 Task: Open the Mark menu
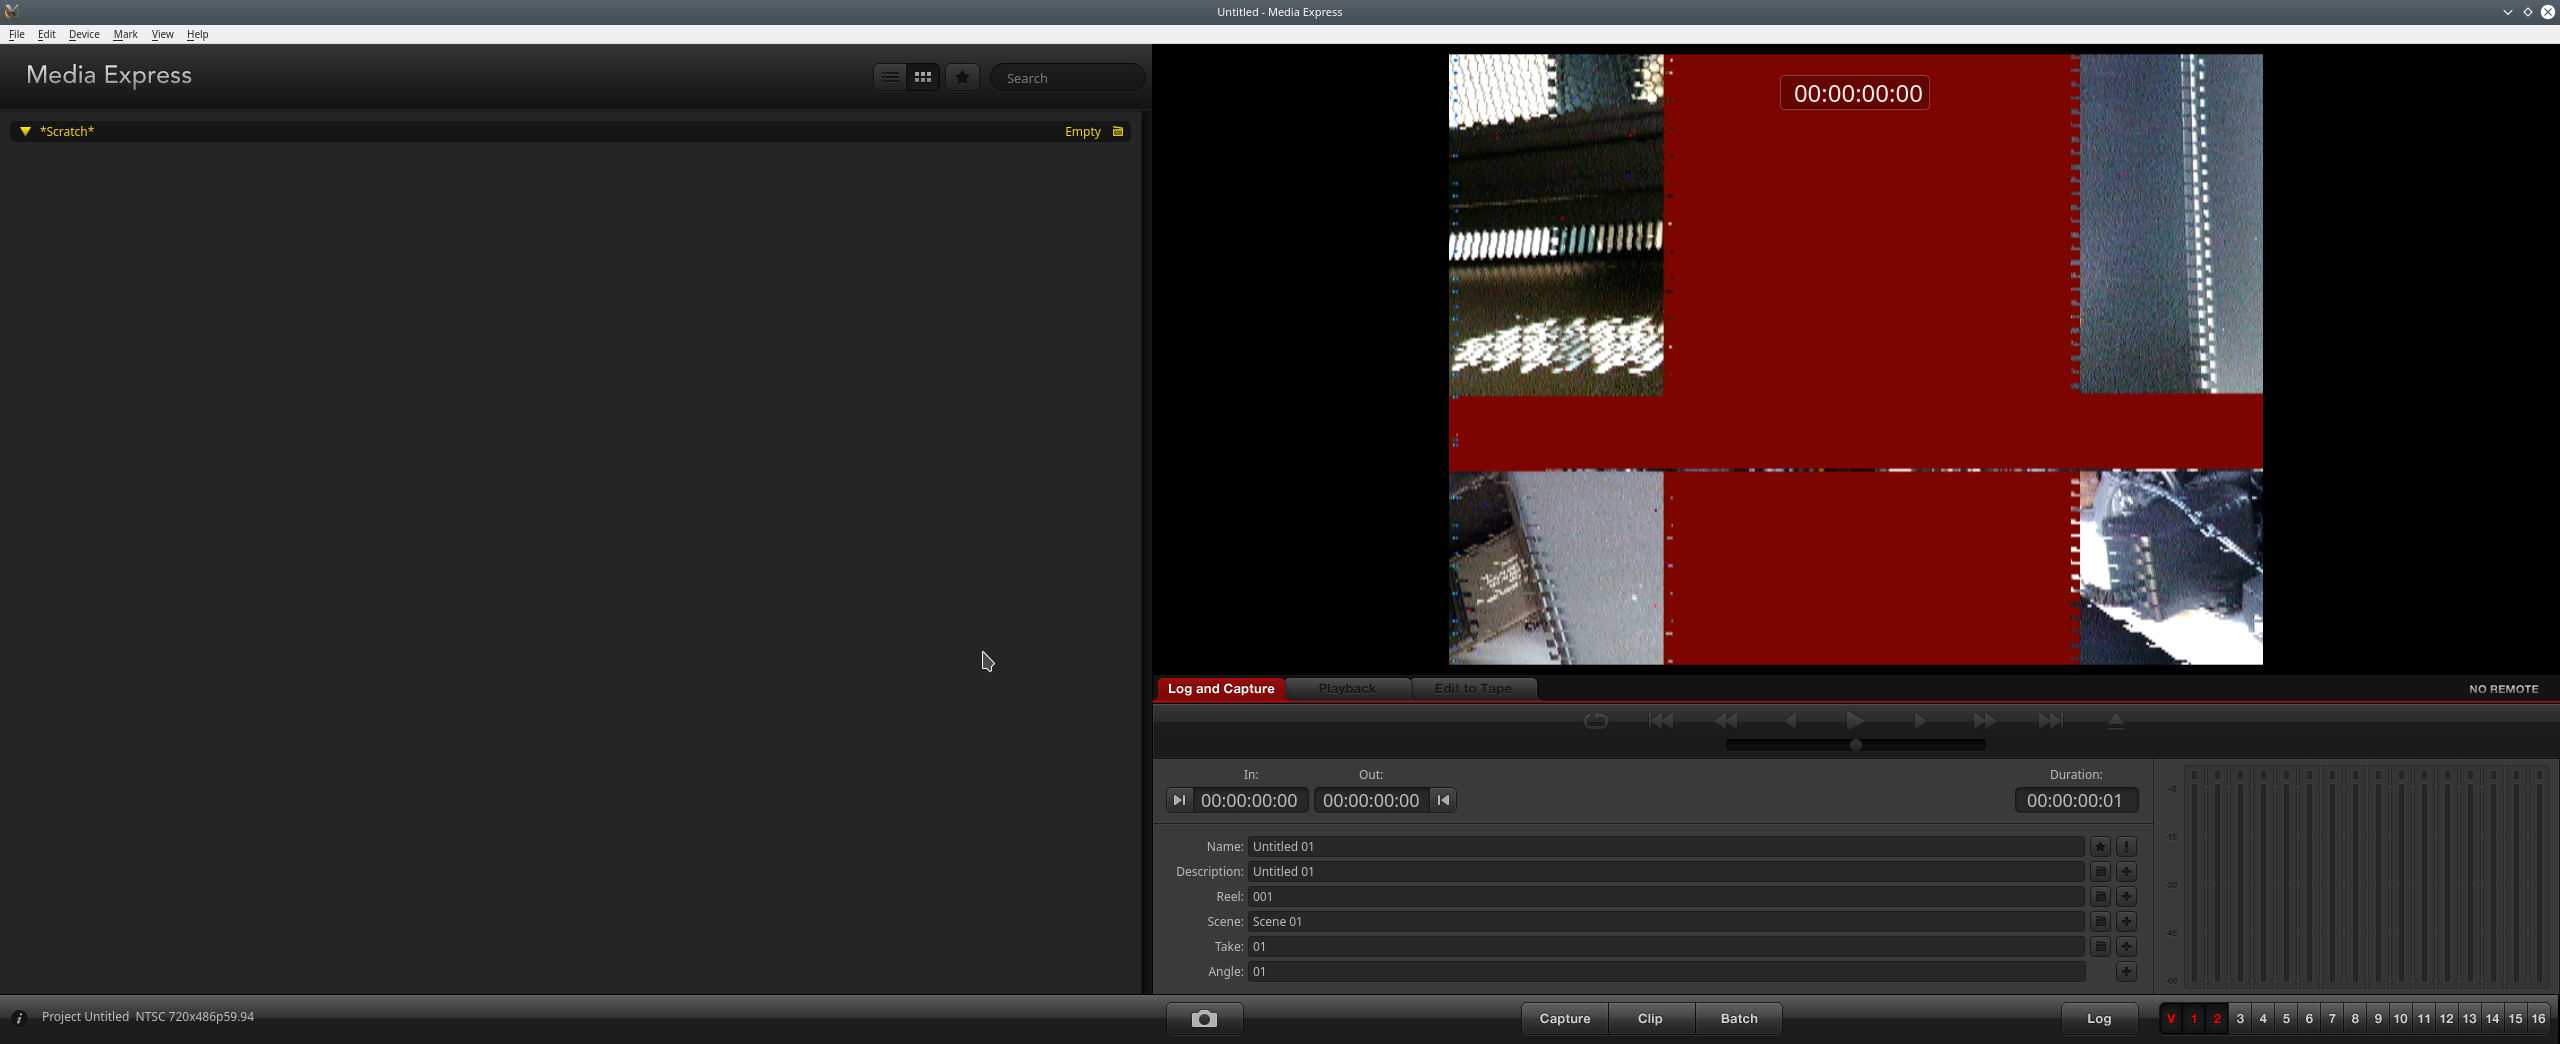tap(126, 34)
